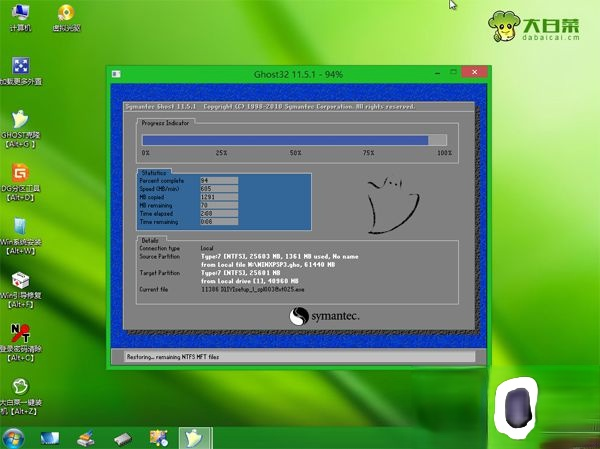The image size is (600, 449).
Task: Click the Percent complete value 94
Action: click(219, 180)
